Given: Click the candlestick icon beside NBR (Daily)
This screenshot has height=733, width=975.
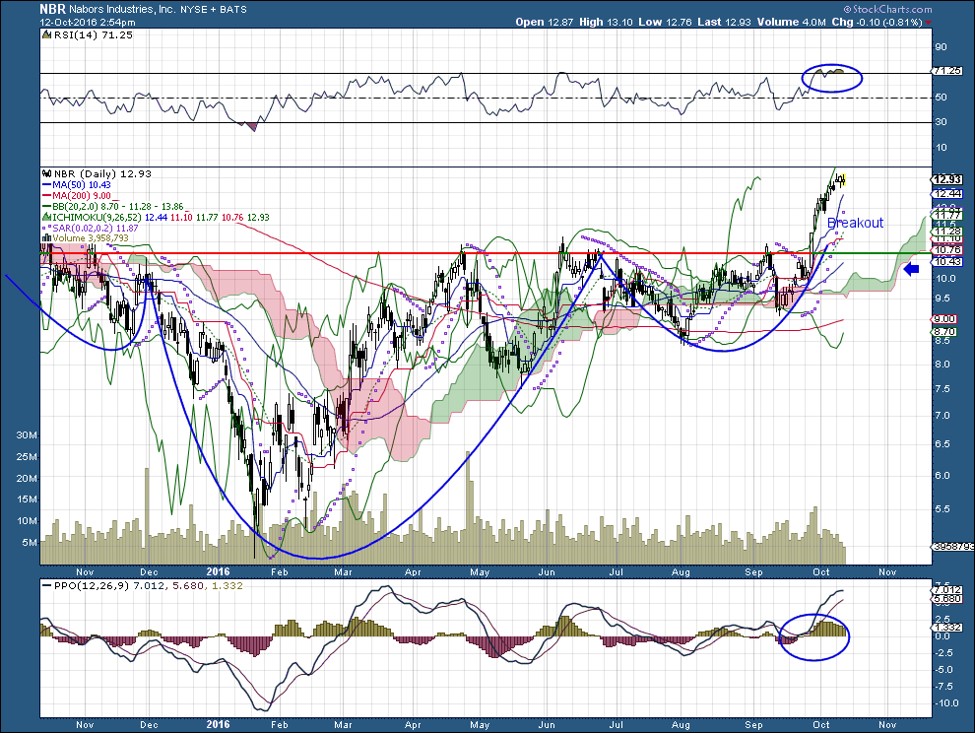Looking at the screenshot, I should 46,174.
